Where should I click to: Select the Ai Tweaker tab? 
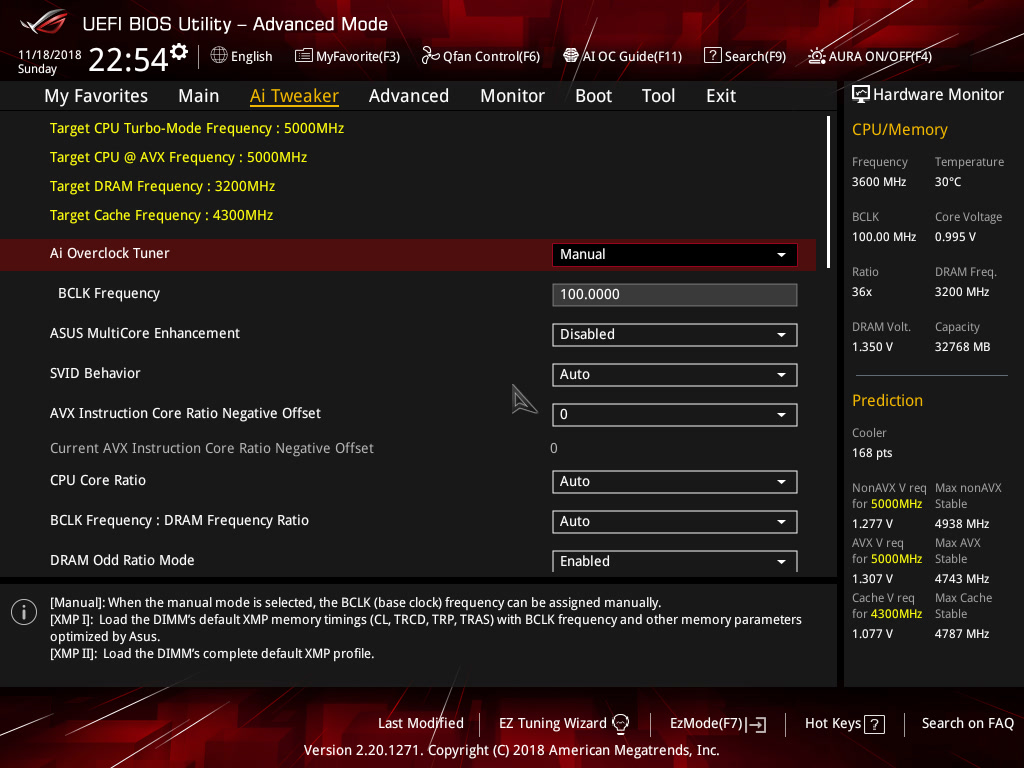(x=294, y=96)
